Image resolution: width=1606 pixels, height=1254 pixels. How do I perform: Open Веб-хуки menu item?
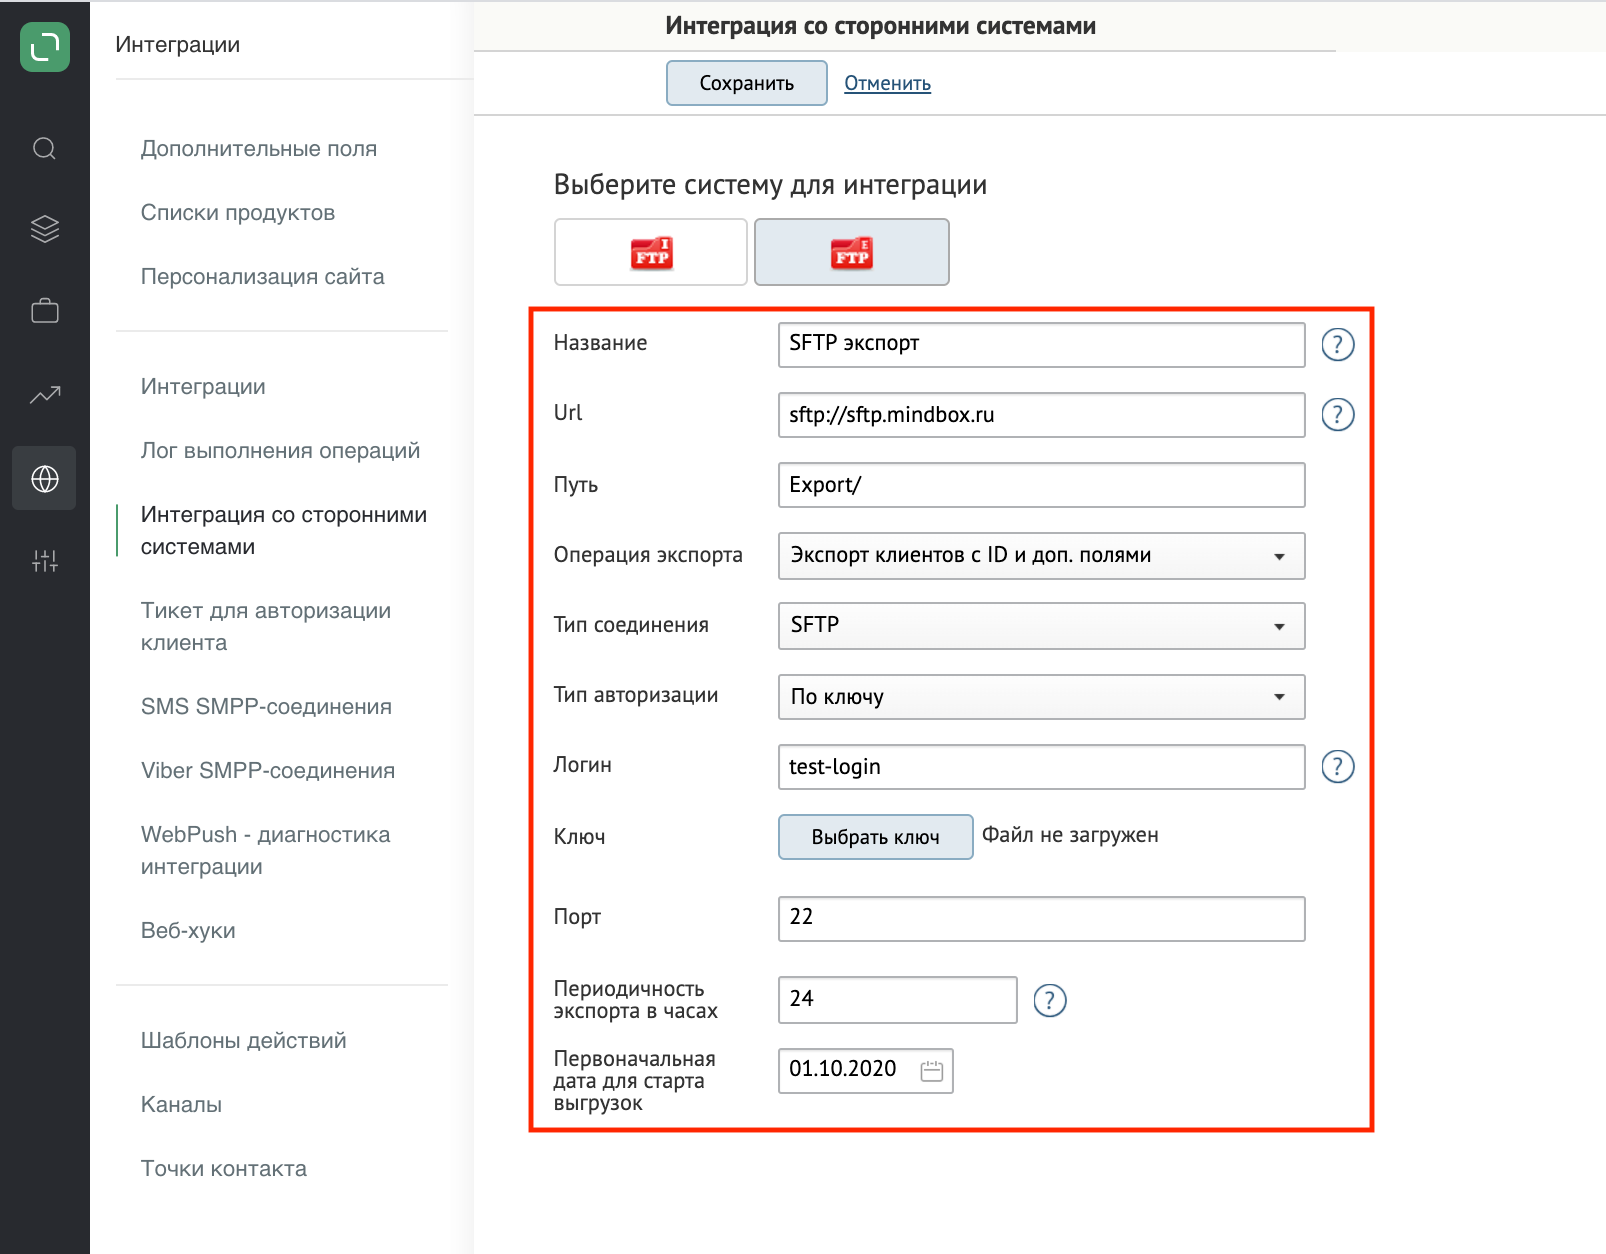click(188, 931)
